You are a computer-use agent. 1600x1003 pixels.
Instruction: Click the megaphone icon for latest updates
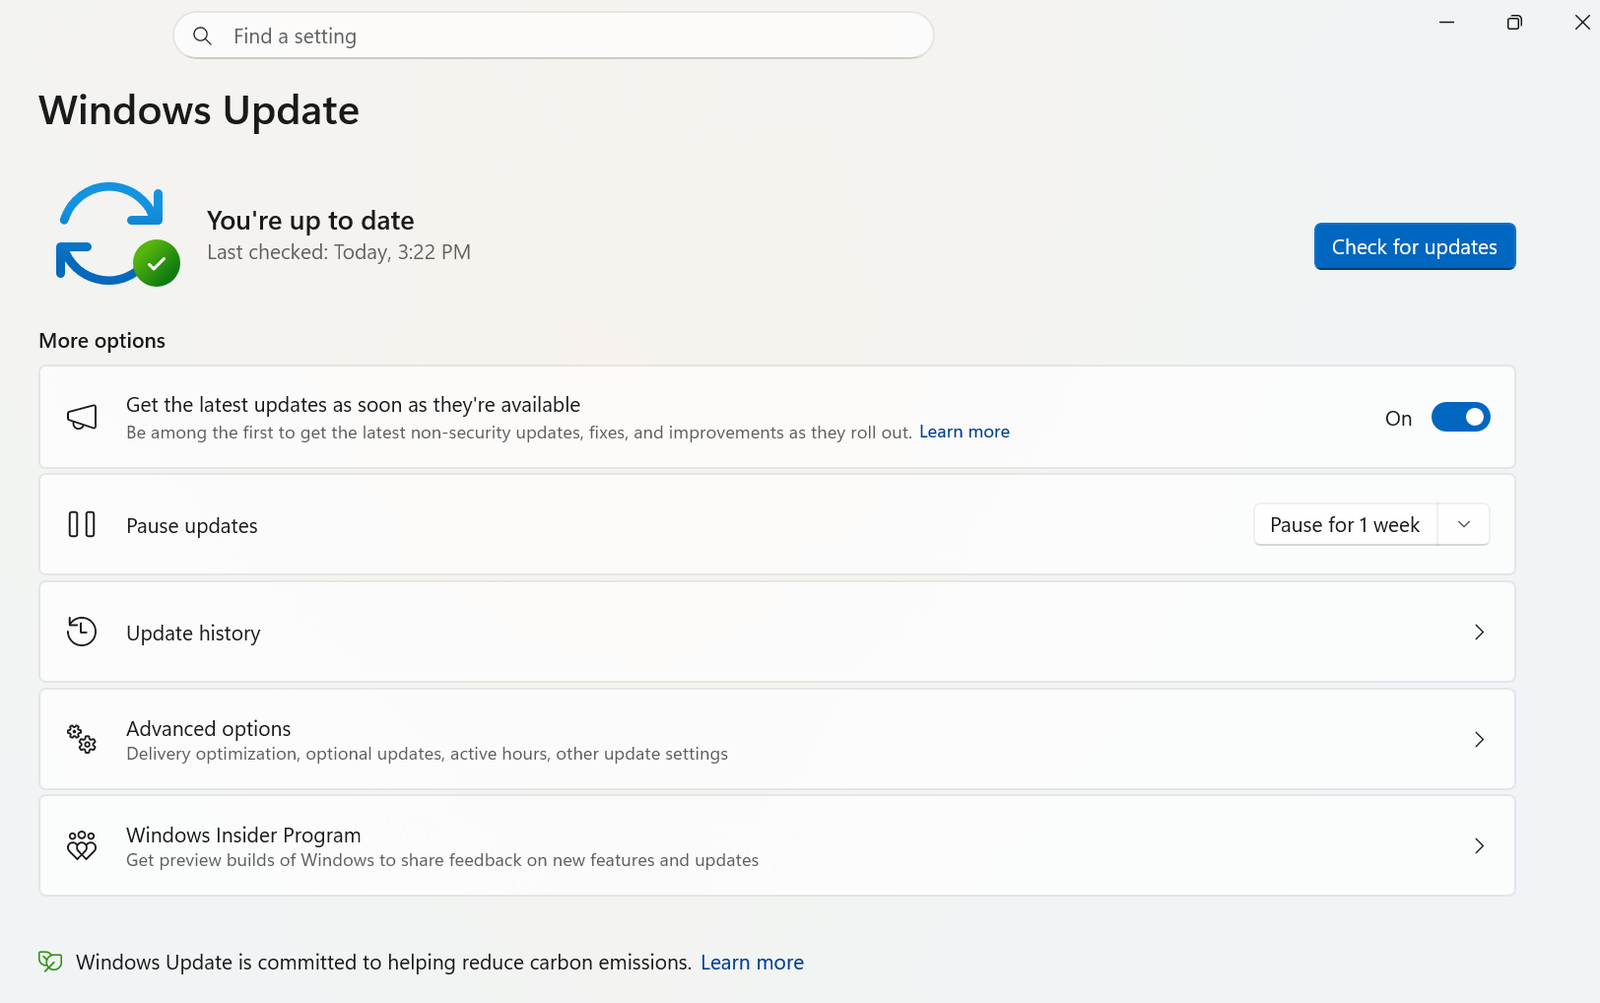coord(82,417)
